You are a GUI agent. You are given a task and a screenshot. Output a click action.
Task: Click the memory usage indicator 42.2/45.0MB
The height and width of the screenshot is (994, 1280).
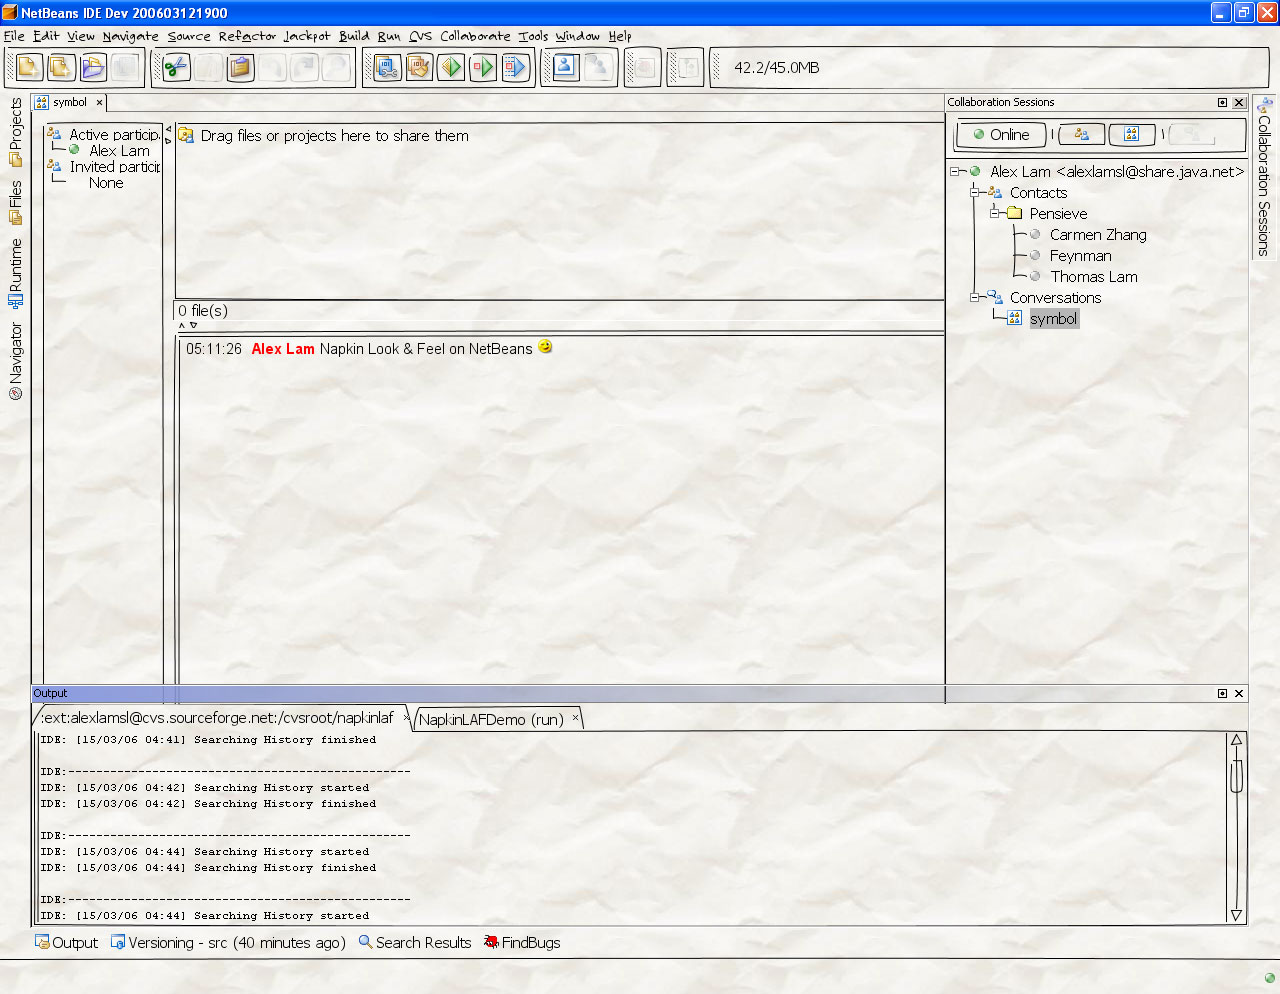776,68
